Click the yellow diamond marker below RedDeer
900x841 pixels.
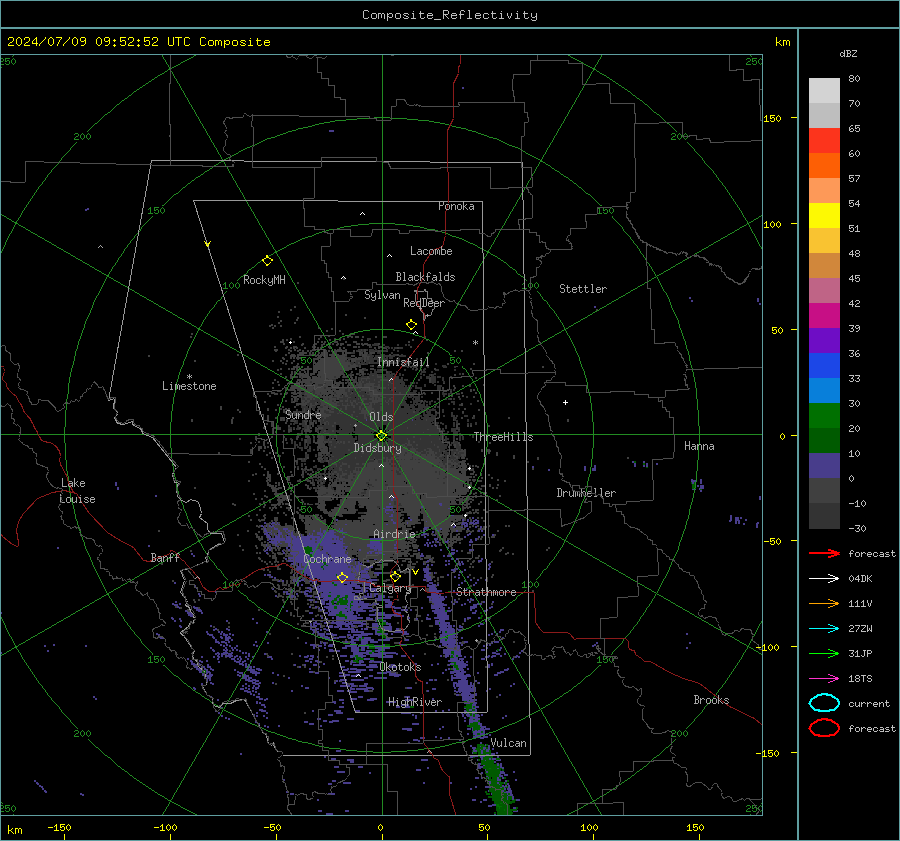(x=412, y=325)
